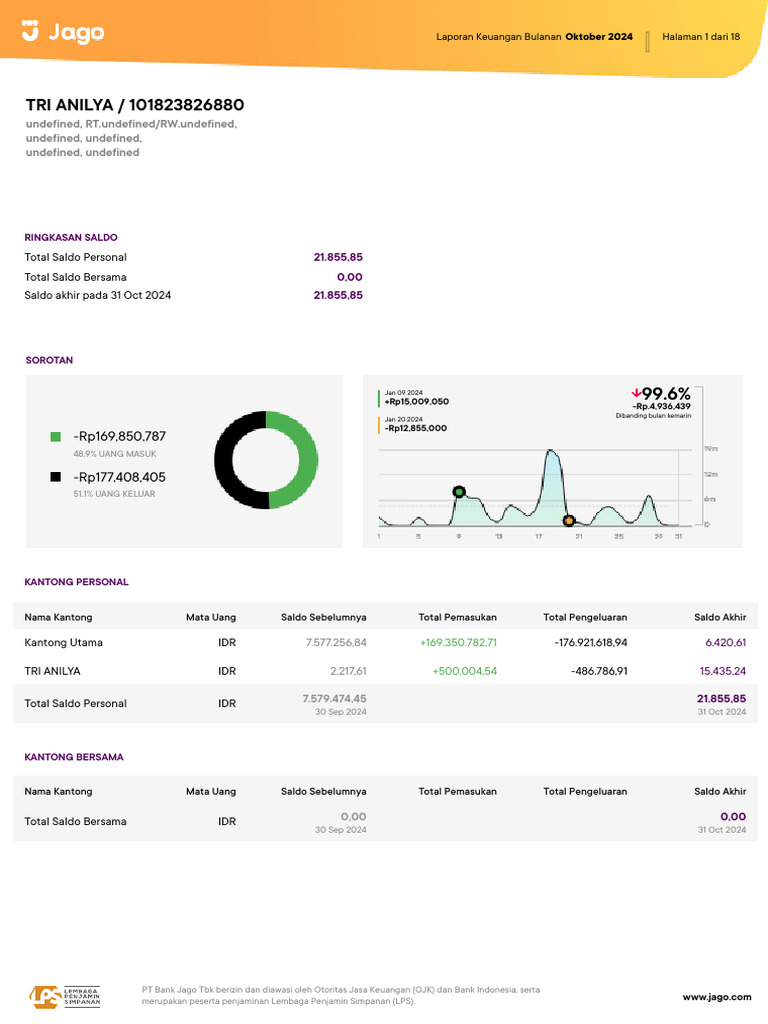Select the orange marker on the balance chart

click(568, 520)
